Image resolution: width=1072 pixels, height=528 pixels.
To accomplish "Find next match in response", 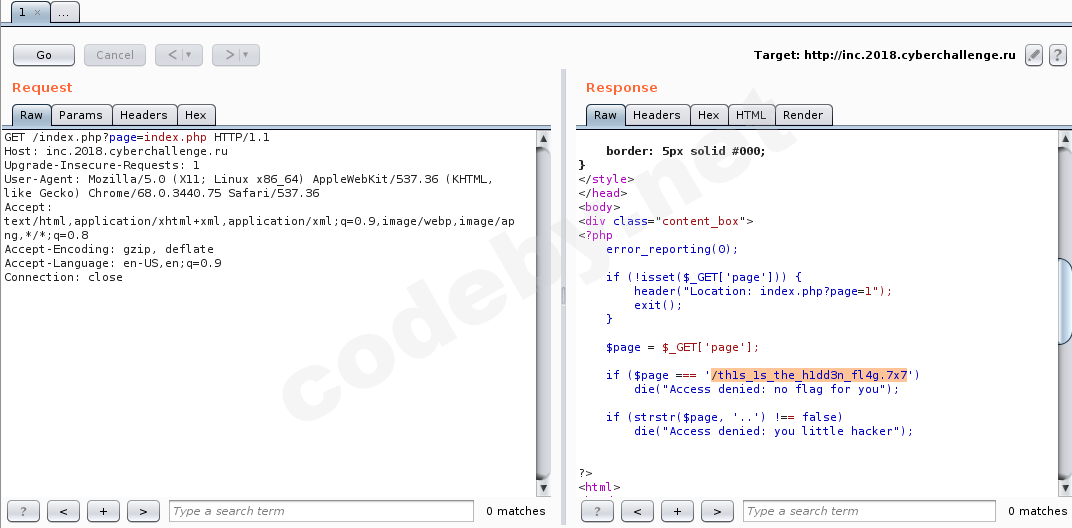I will pyautogui.click(x=717, y=511).
